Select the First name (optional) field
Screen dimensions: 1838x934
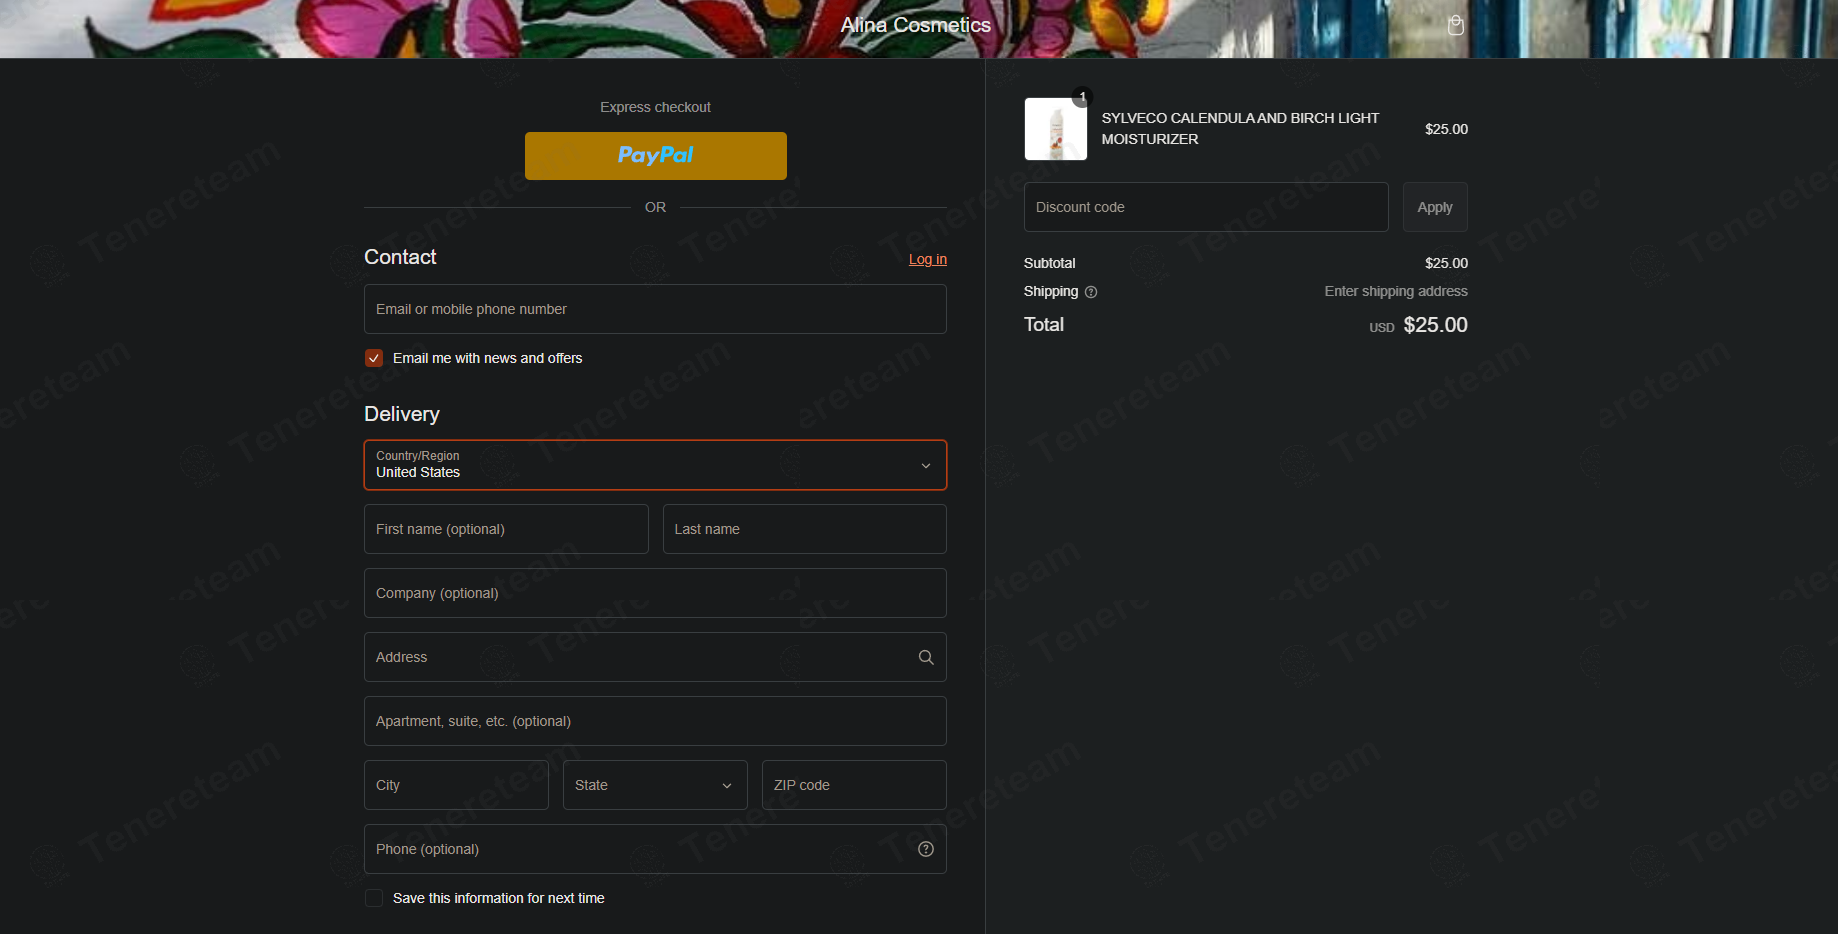pyautogui.click(x=506, y=529)
